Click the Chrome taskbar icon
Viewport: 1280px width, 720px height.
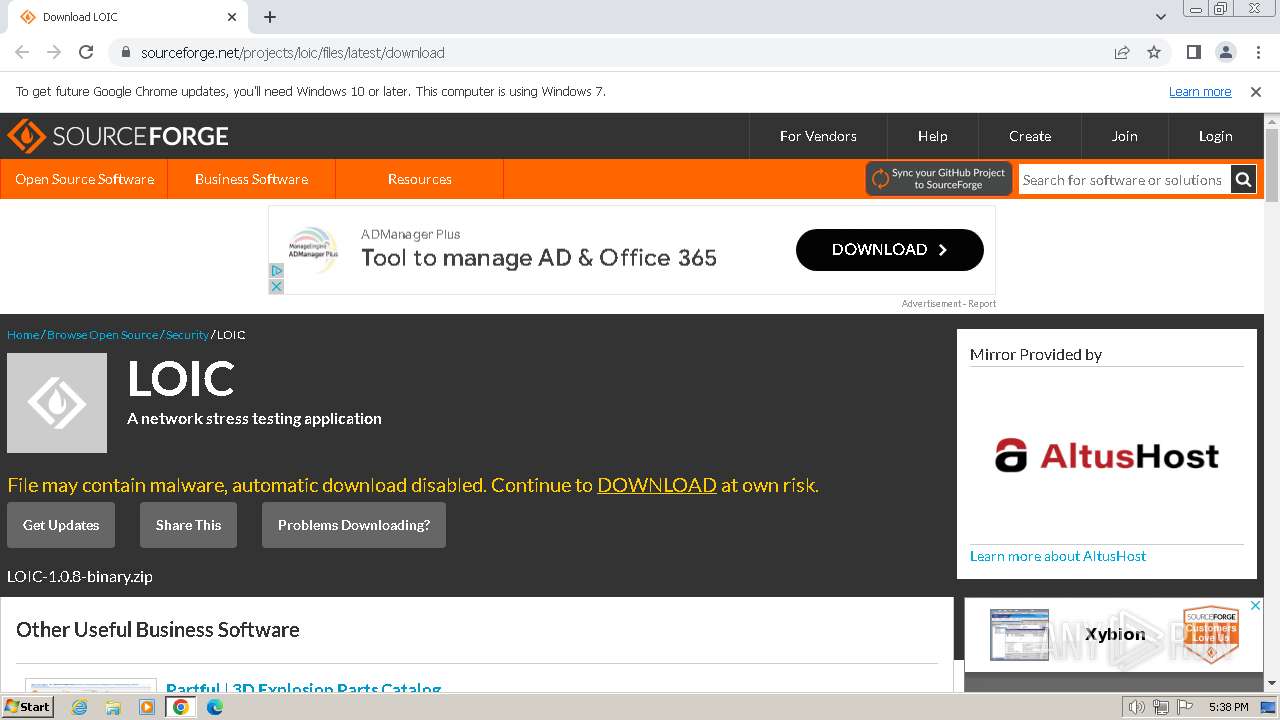[x=181, y=707]
